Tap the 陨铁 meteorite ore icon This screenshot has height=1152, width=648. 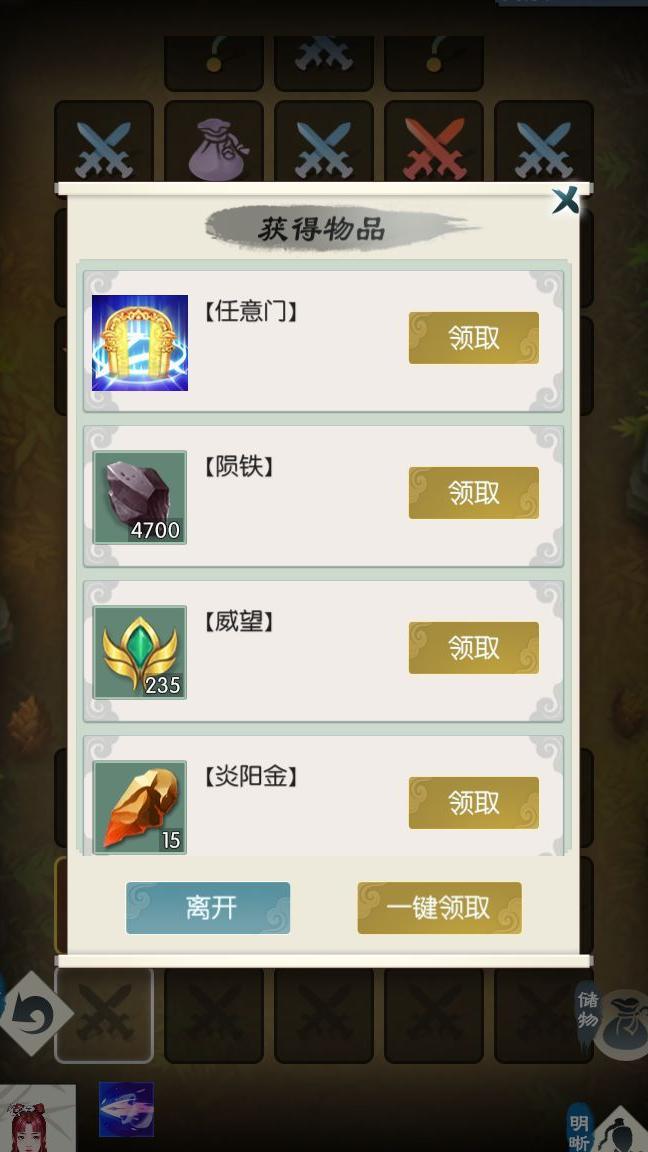click(x=140, y=497)
